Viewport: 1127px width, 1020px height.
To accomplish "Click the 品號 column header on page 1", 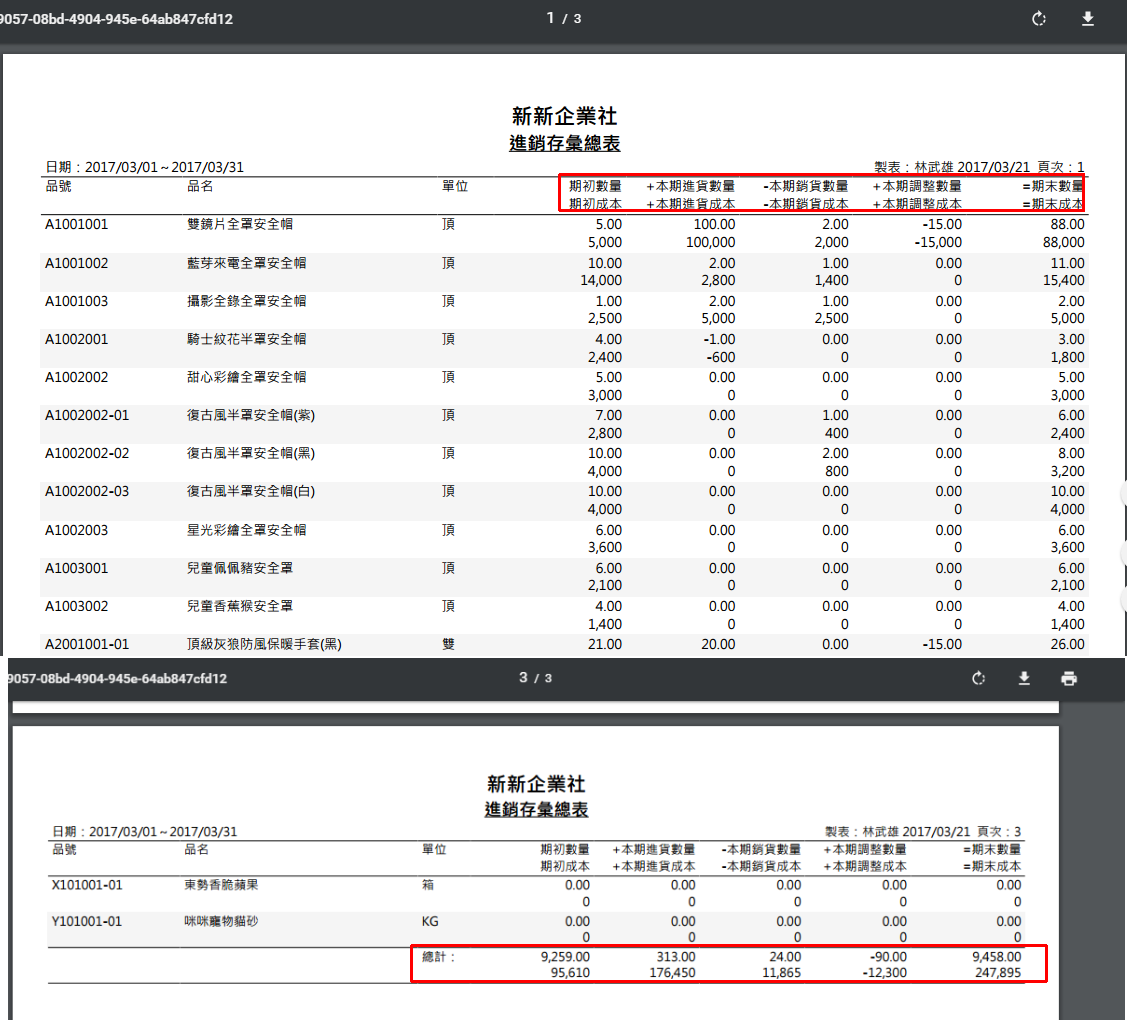I will (58, 186).
